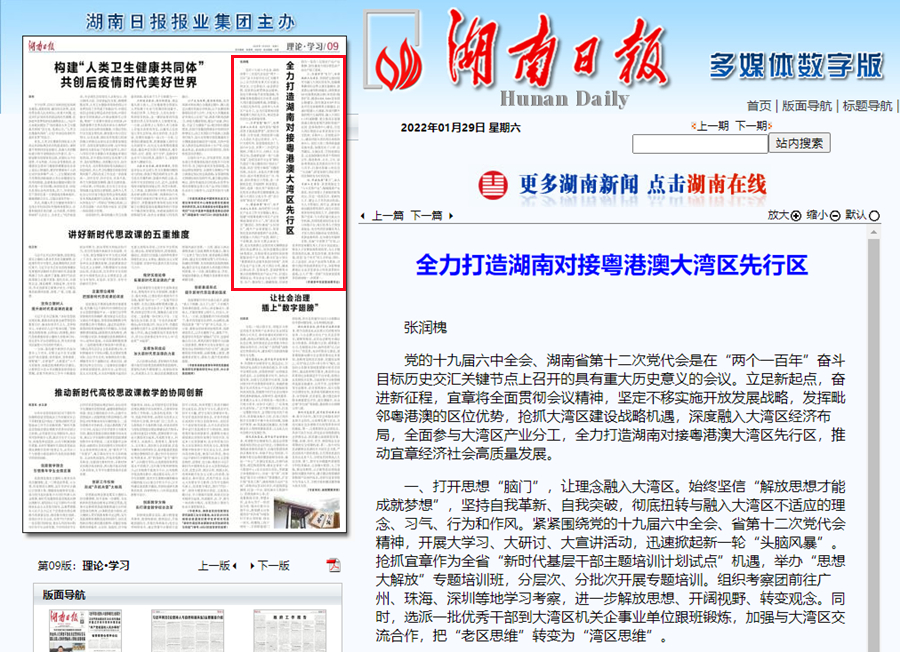Open the 标题导航 link in the top navigation

(867, 106)
